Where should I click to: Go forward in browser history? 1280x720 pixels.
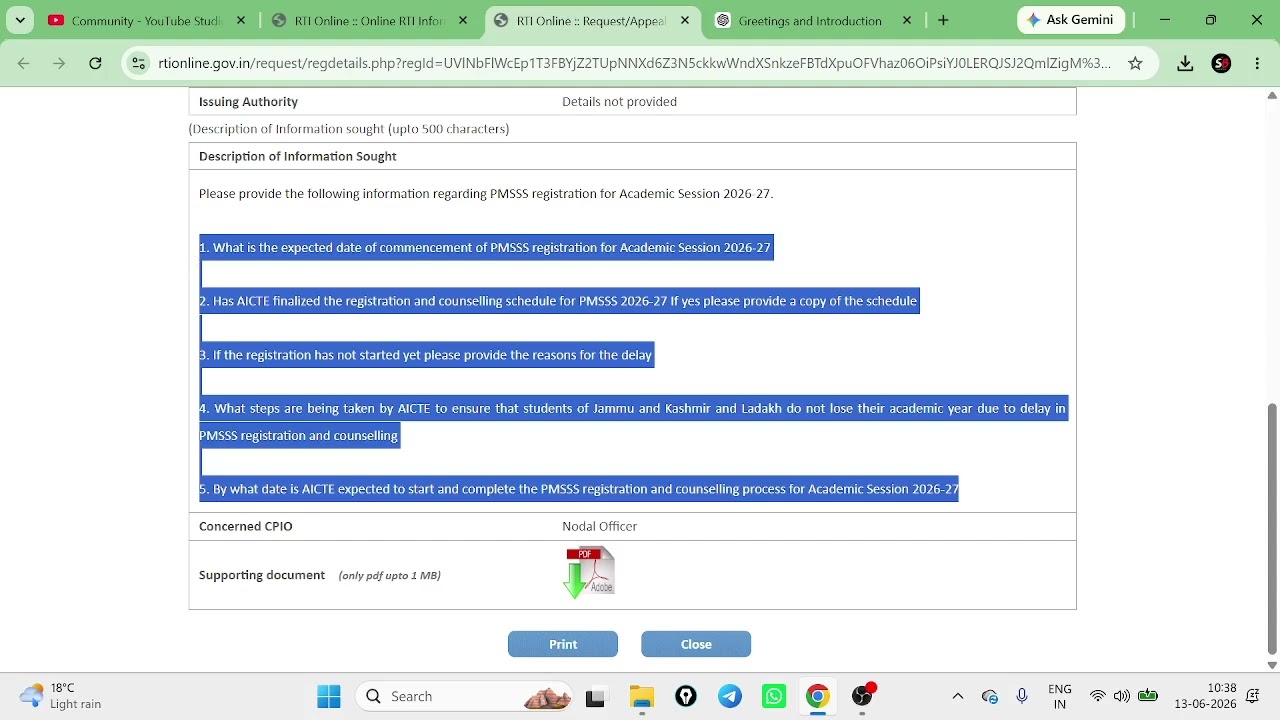[x=60, y=63]
